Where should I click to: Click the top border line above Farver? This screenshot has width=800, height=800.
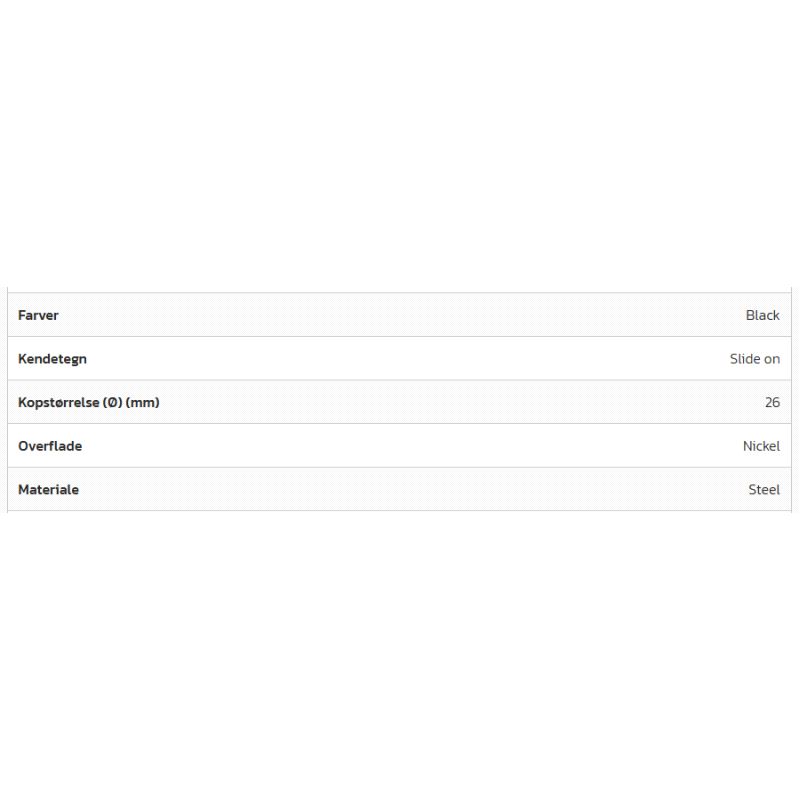click(400, 293)
